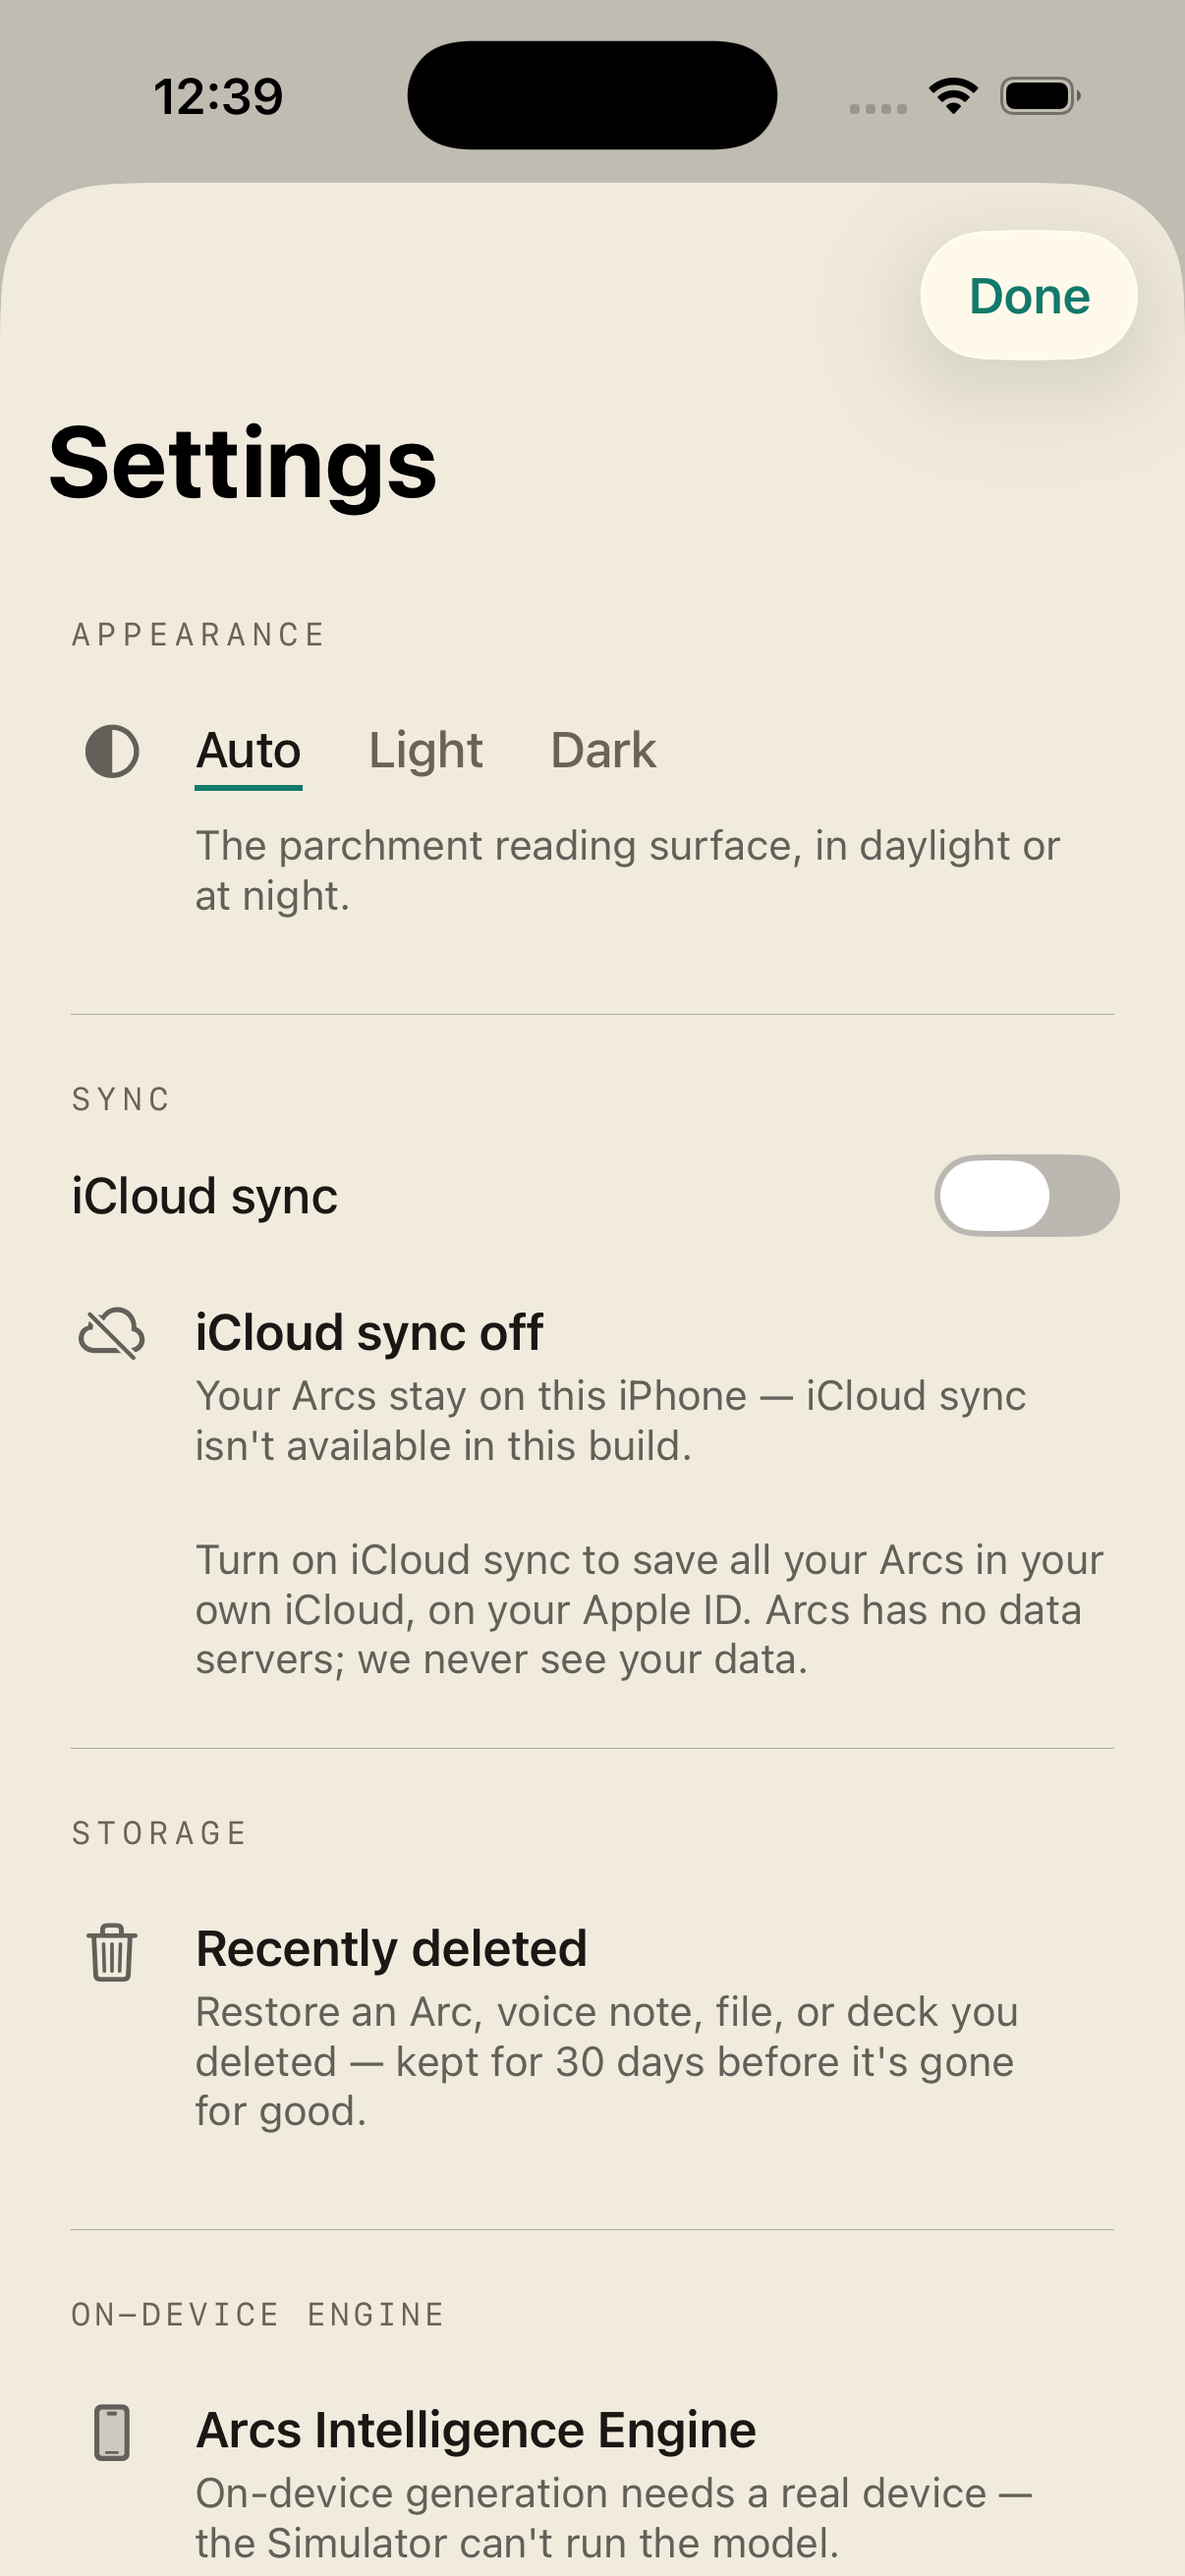Switch to Dark appearance
Viewport: 1185px width, 2576px height.
pyautogui.click(x=603, y=751)
